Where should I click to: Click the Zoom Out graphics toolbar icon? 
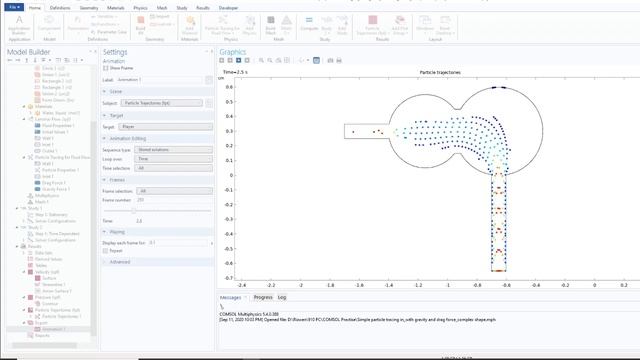pos(270,60)
